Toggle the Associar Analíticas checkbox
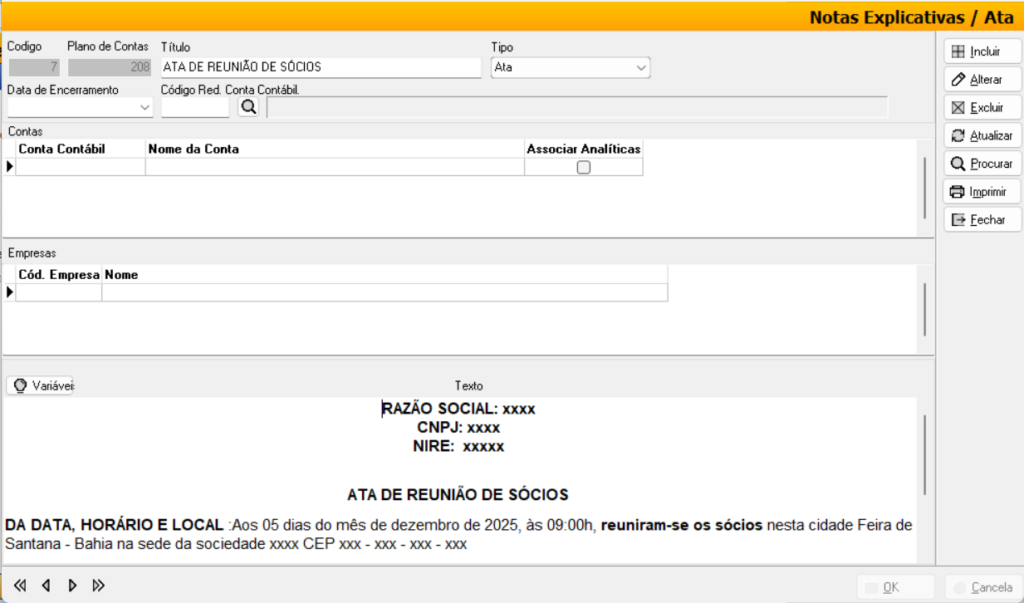Viewport: 1024px width, 603px height. point(584,168)
